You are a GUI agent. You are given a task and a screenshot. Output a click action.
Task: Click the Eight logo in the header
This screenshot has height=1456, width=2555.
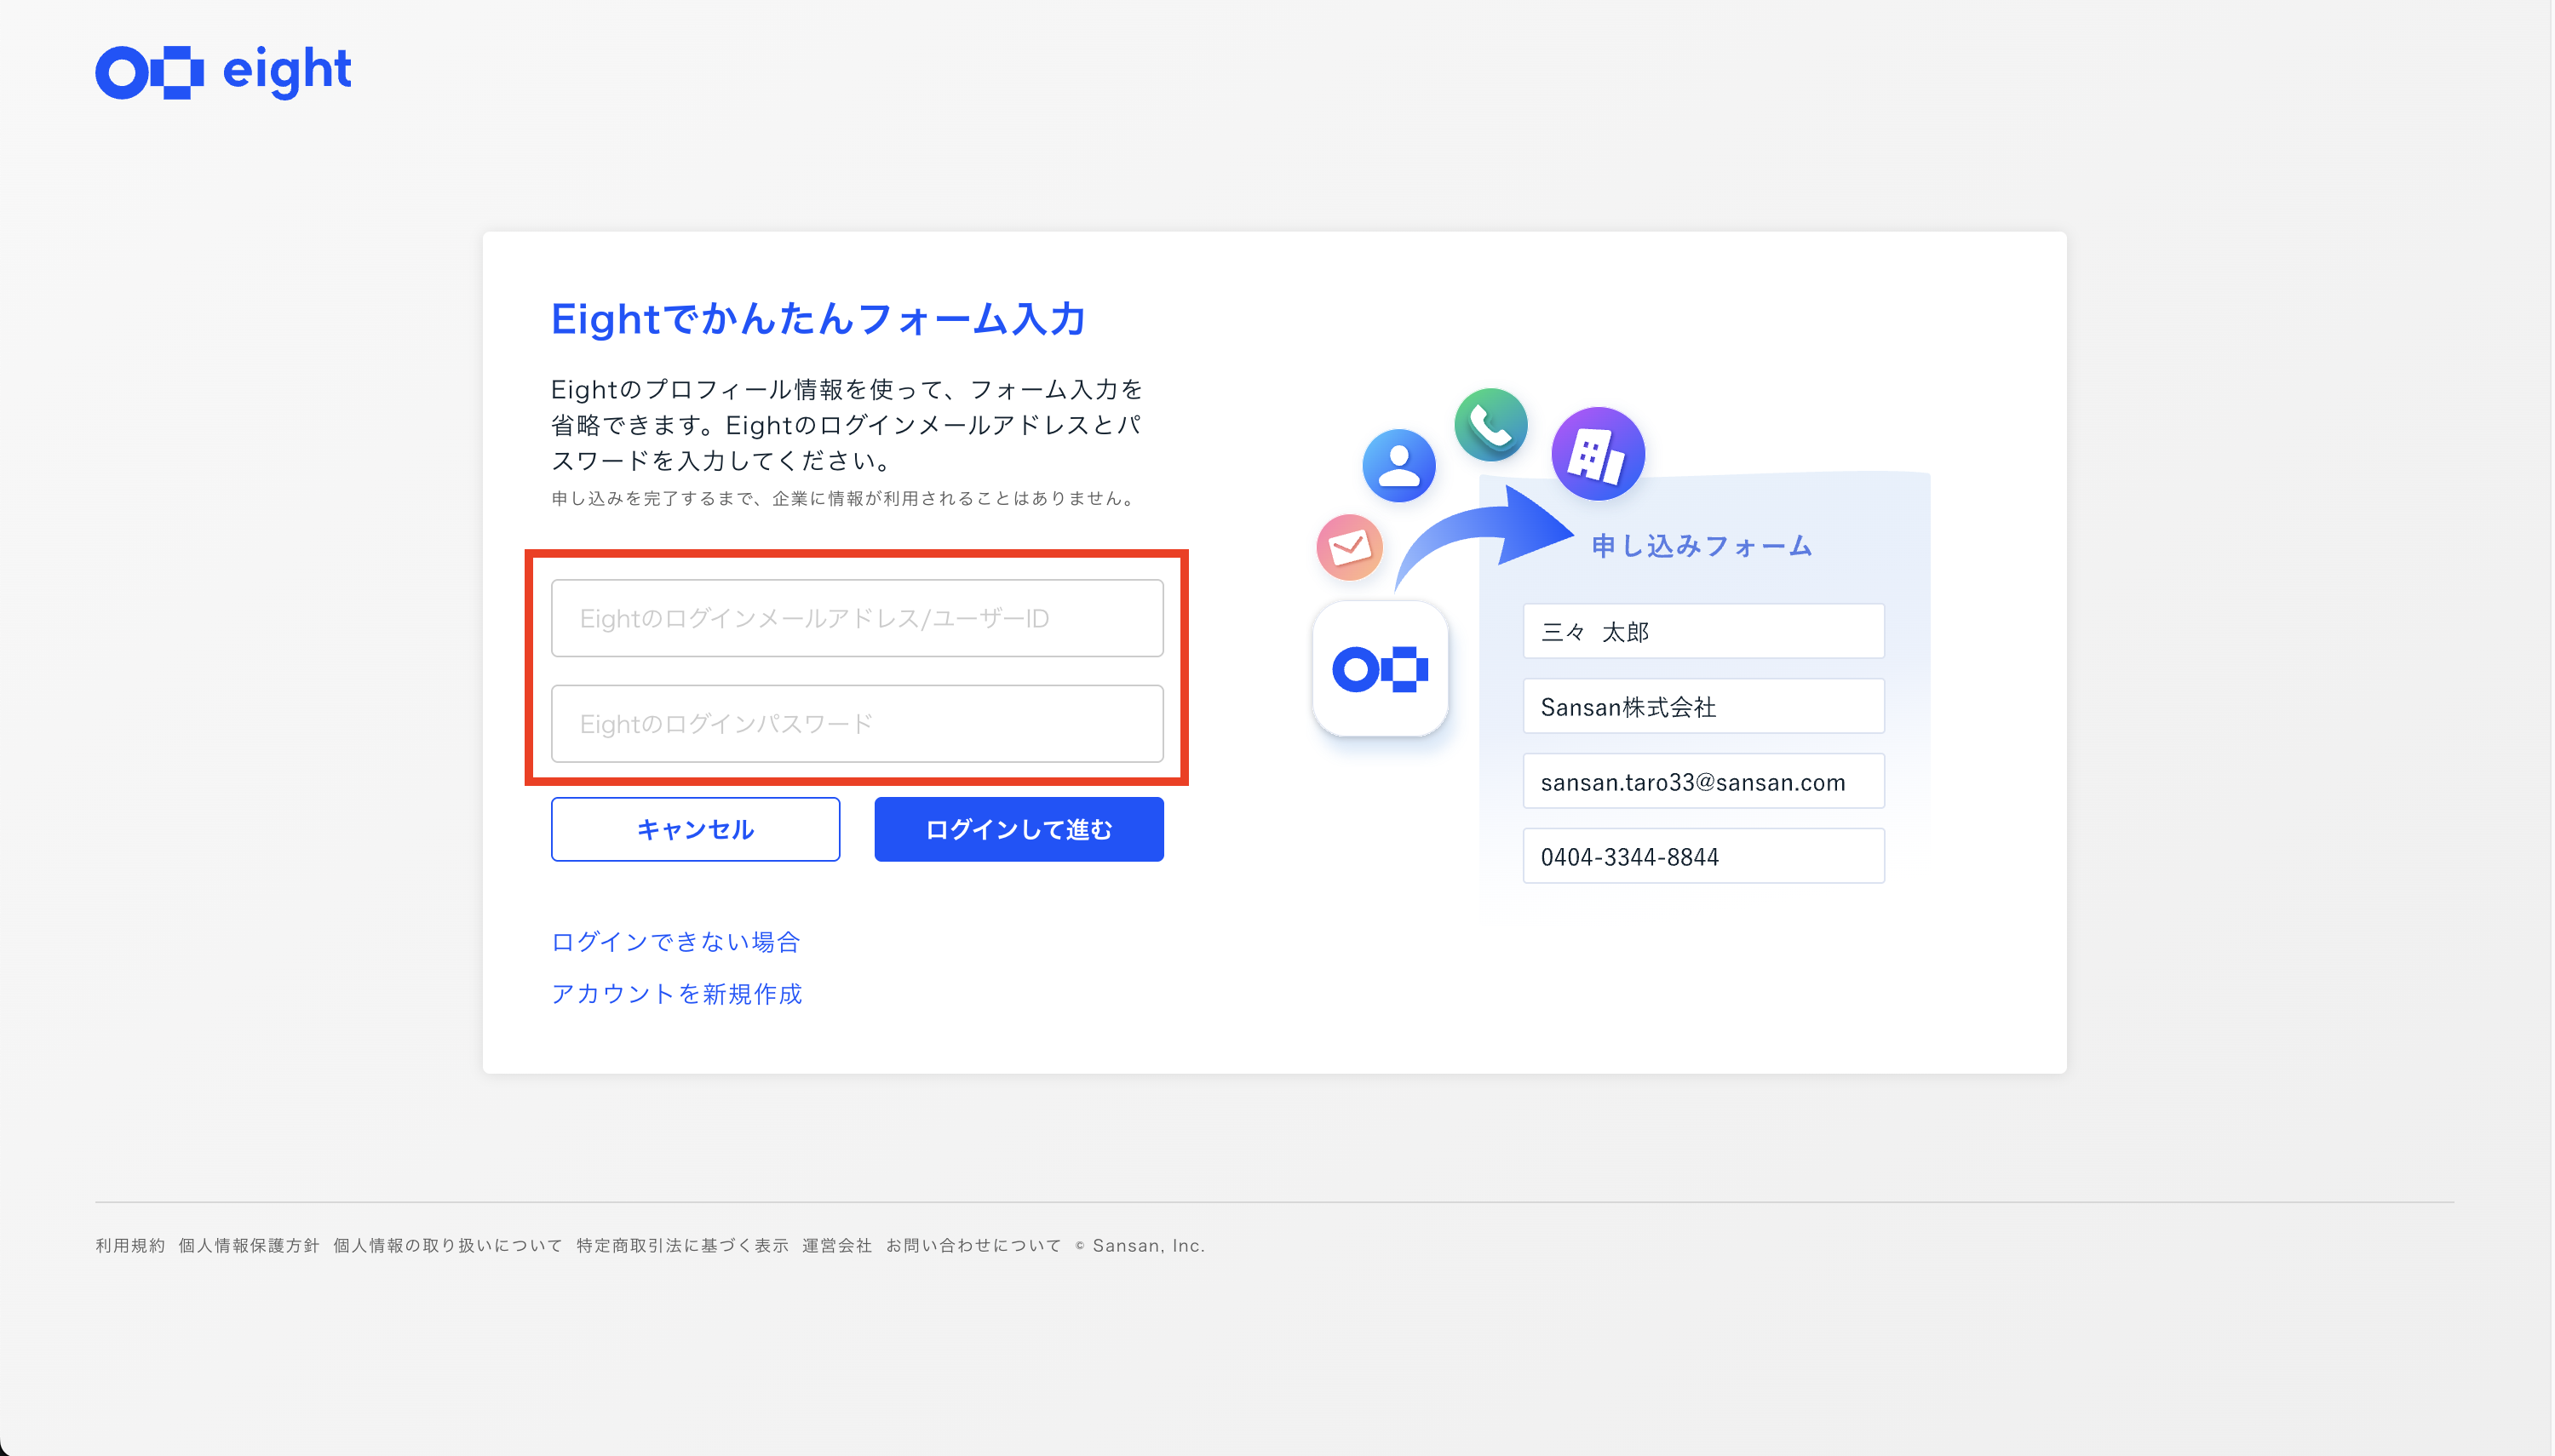[223, 72]
